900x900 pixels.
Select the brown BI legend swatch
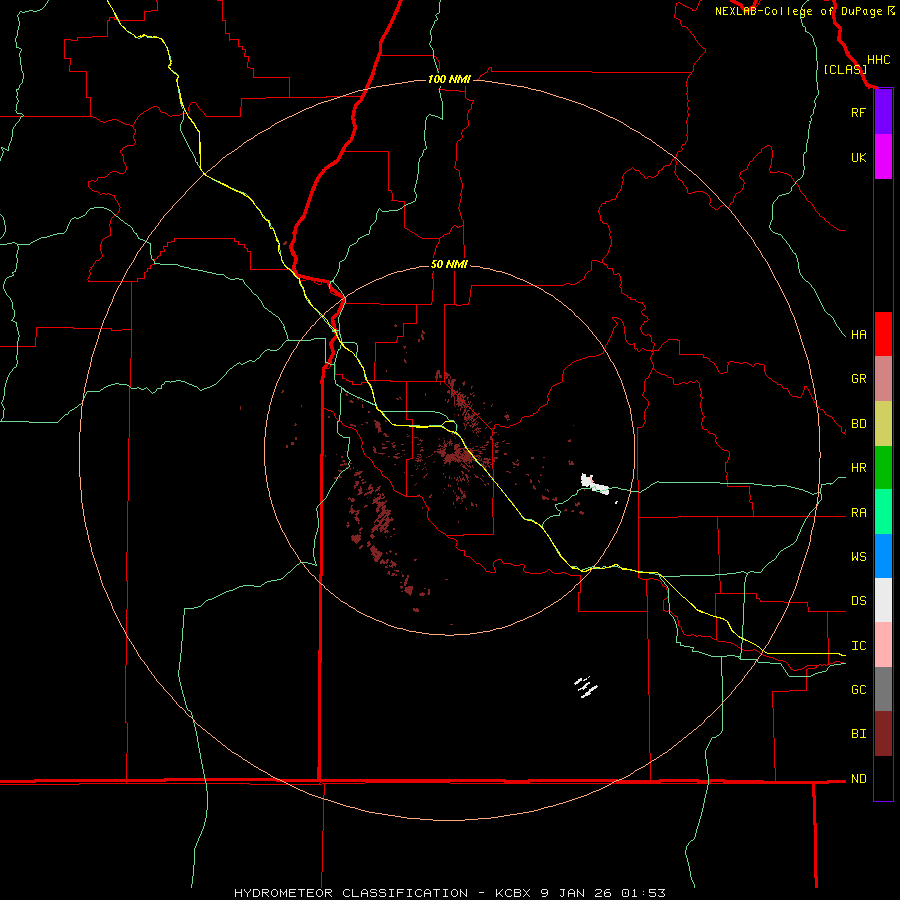pos(883,734)
